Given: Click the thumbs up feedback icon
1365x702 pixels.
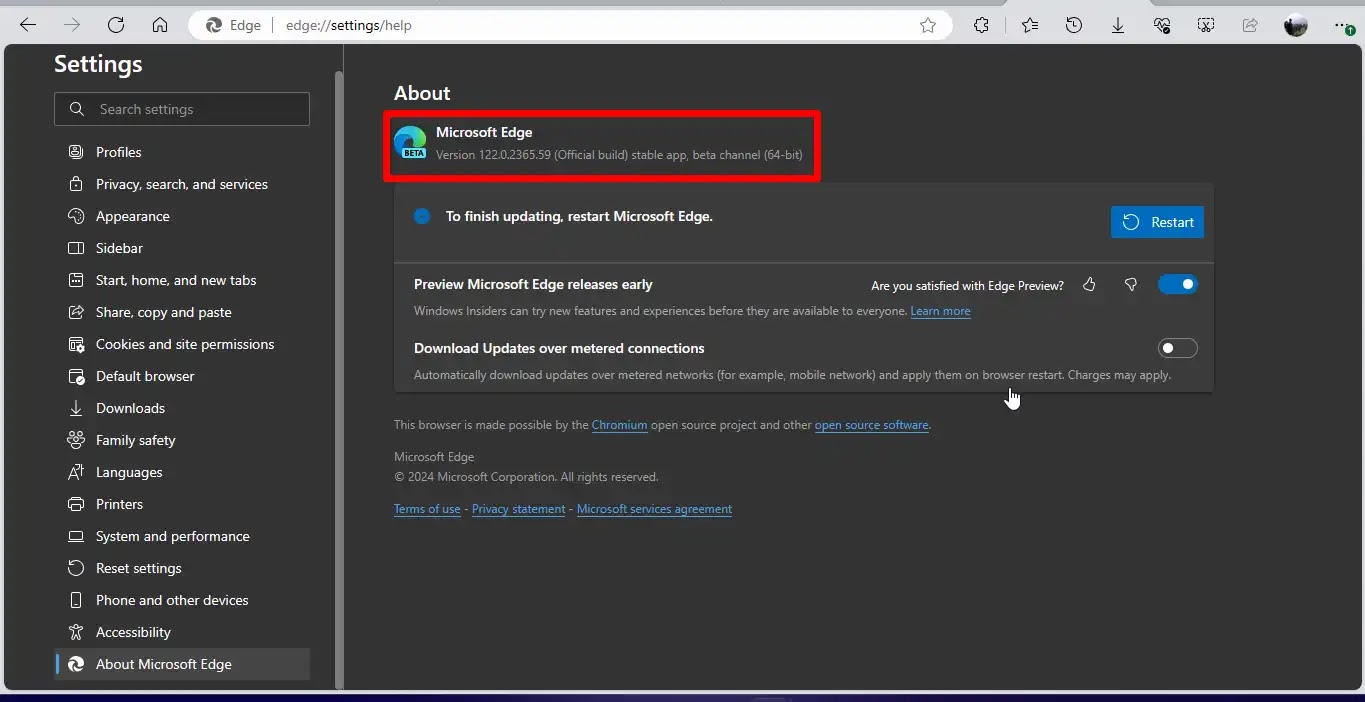Looking at the screenshot, I should pos(1089,285).
